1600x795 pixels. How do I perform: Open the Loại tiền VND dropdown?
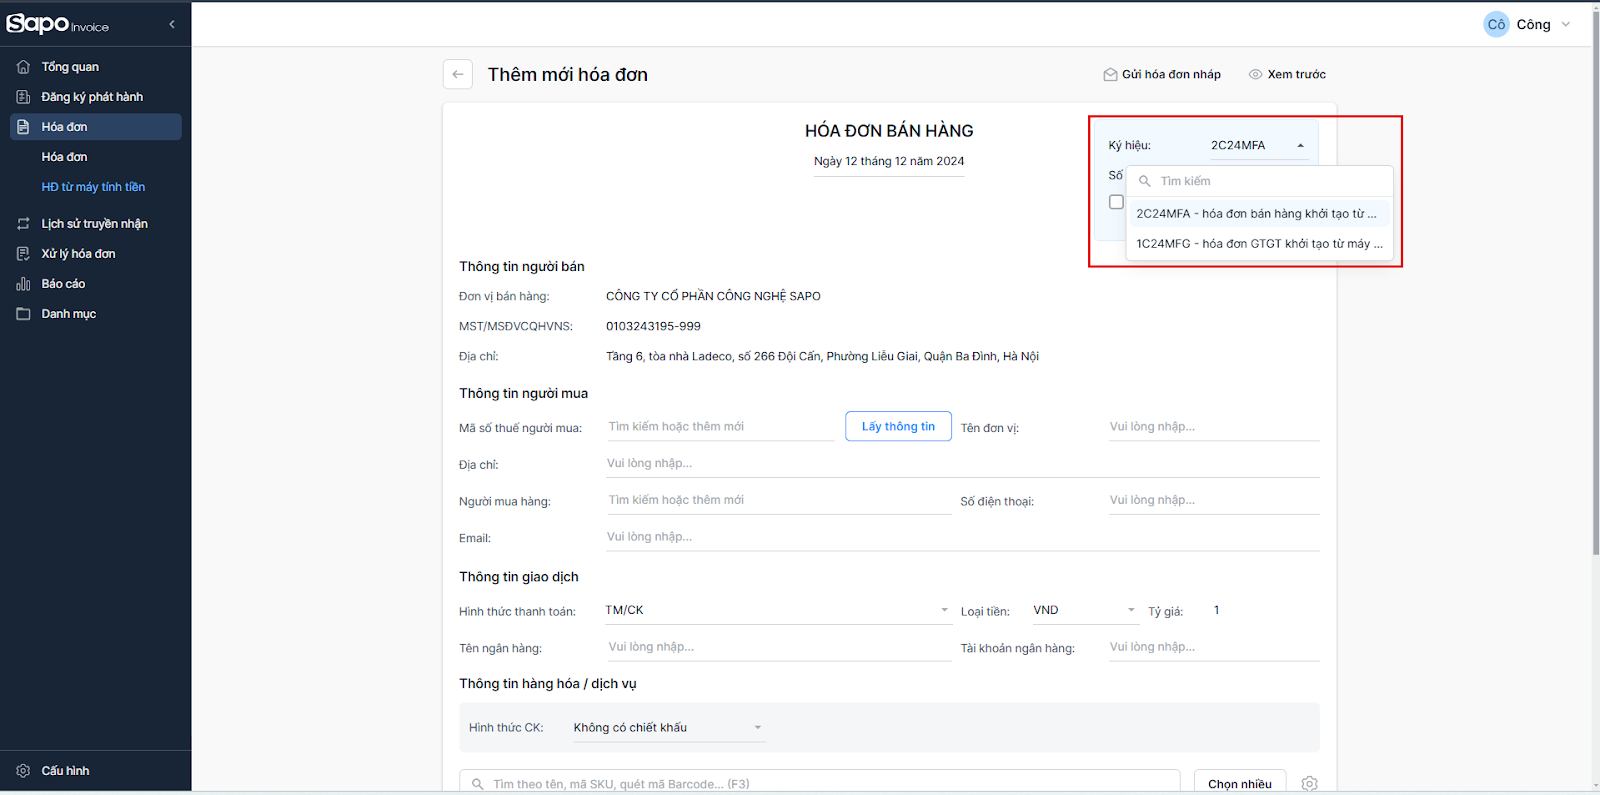(1086, 611)
